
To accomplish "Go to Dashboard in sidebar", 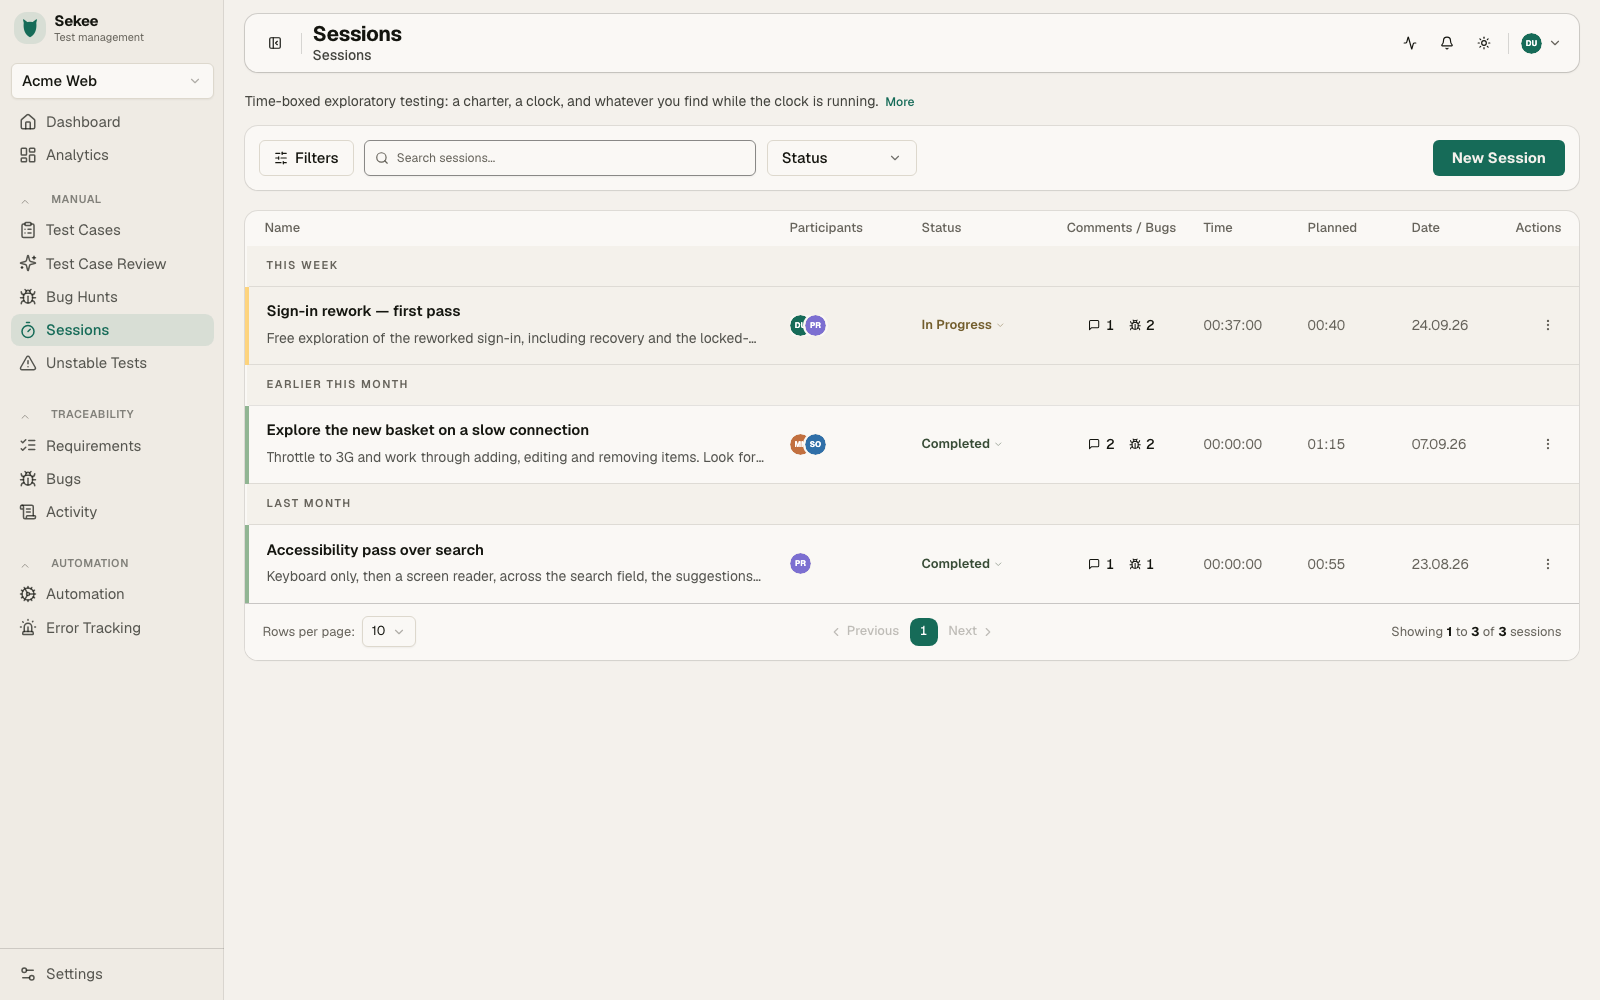I will pos(112,122).
